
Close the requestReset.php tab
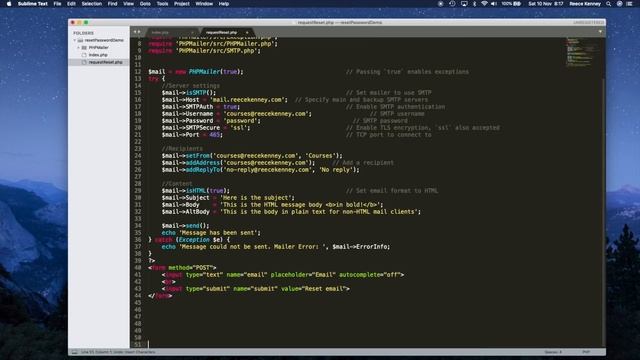click(247, 32)
